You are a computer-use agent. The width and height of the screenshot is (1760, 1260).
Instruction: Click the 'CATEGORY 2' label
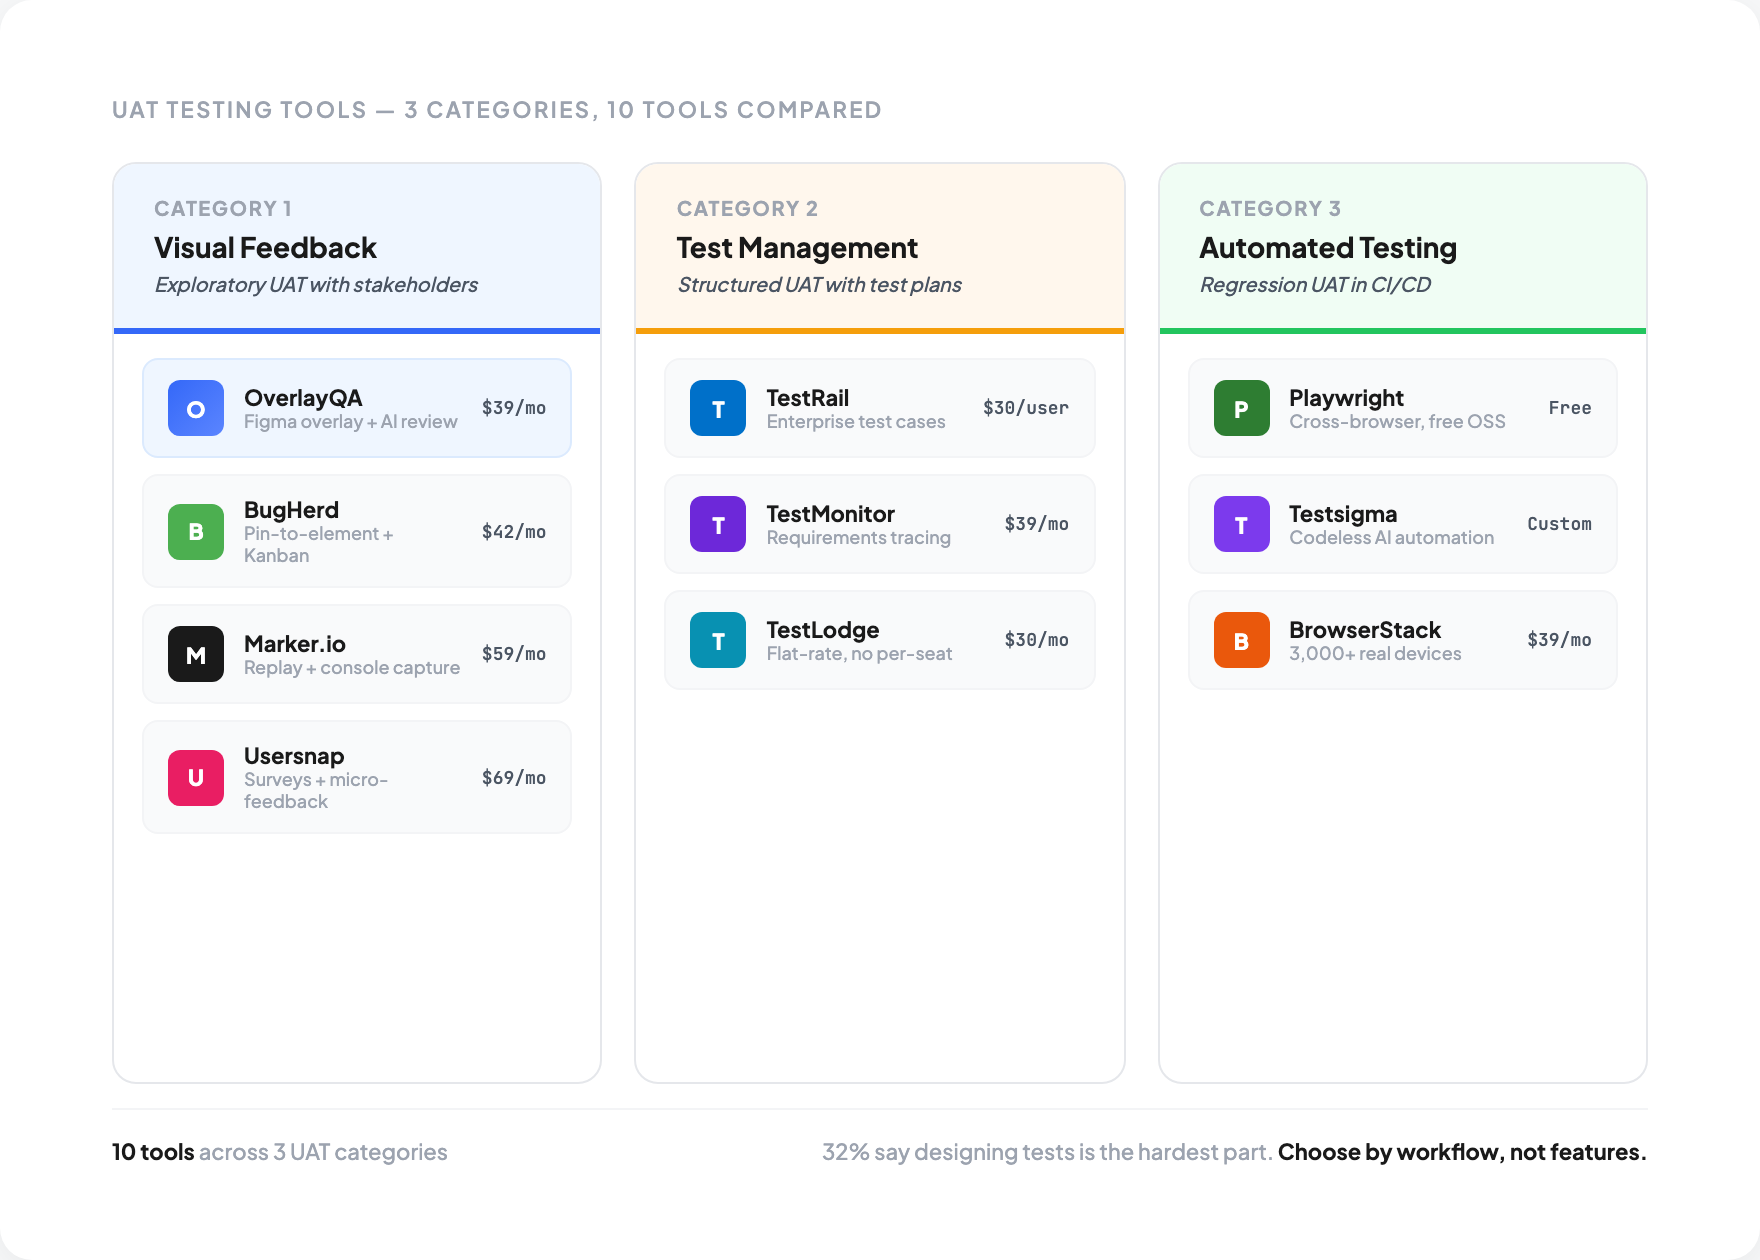click(x=747, y=209)
